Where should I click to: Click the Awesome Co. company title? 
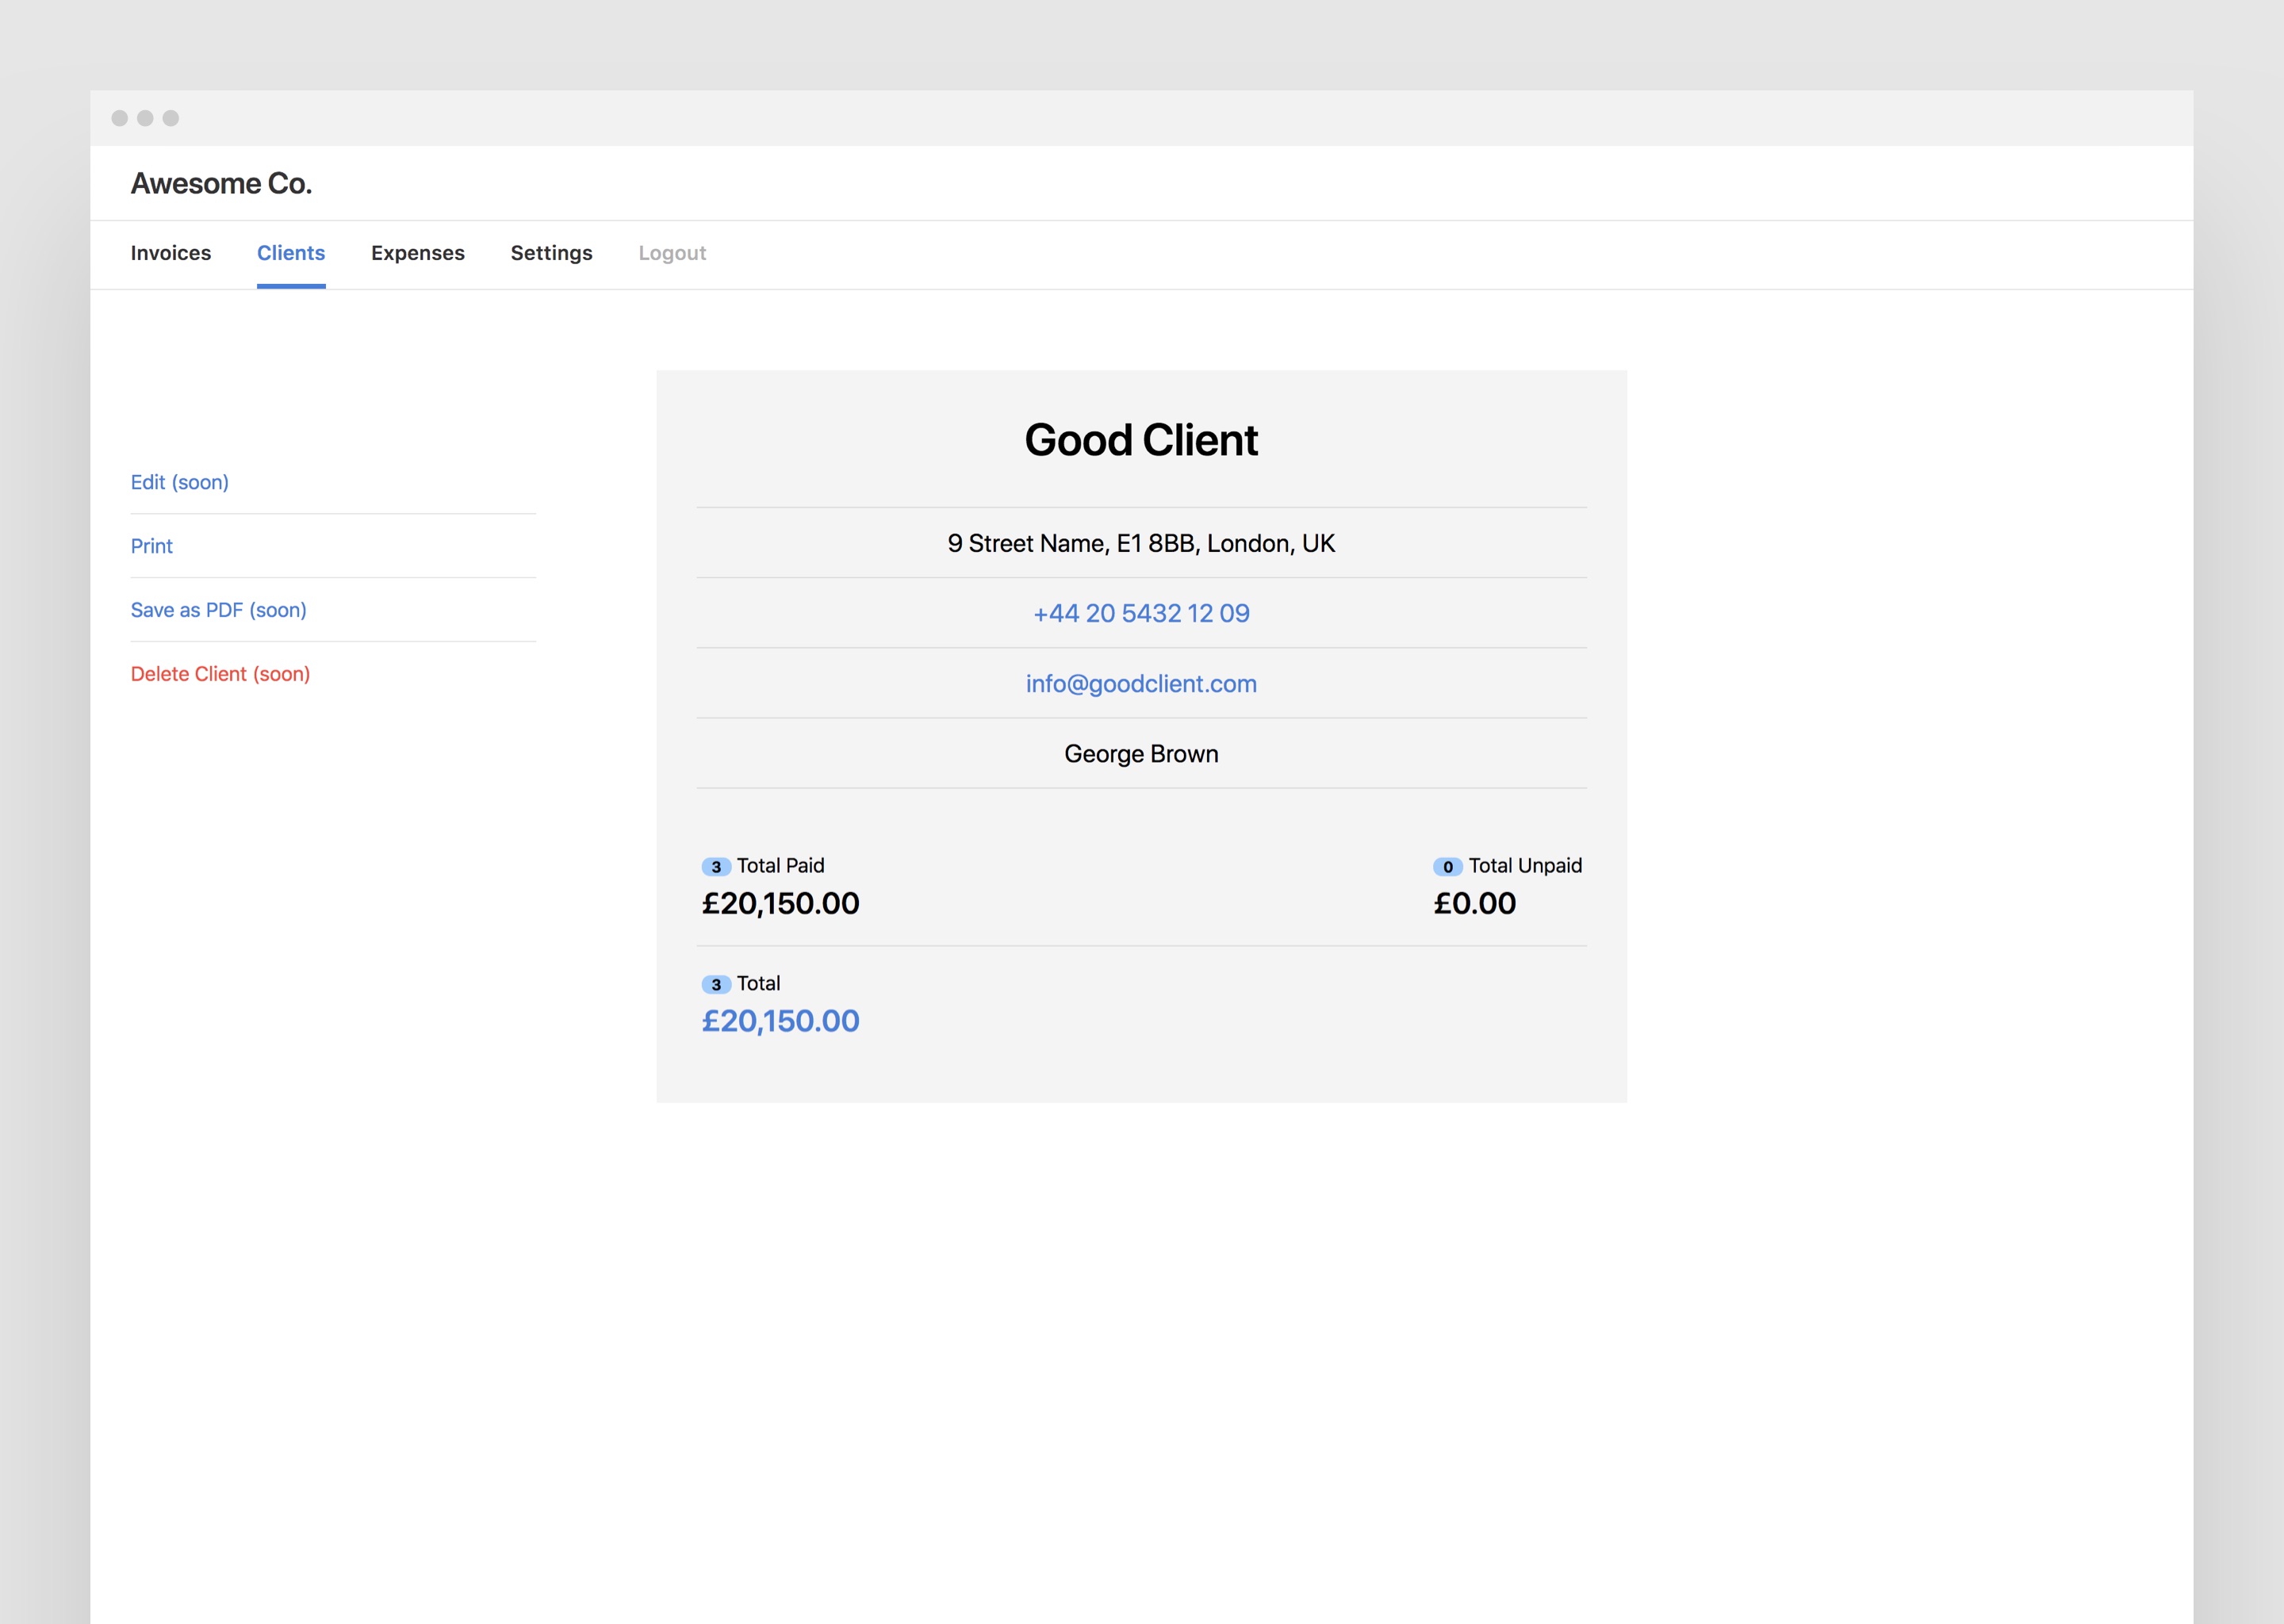click(x=222, y=183)
